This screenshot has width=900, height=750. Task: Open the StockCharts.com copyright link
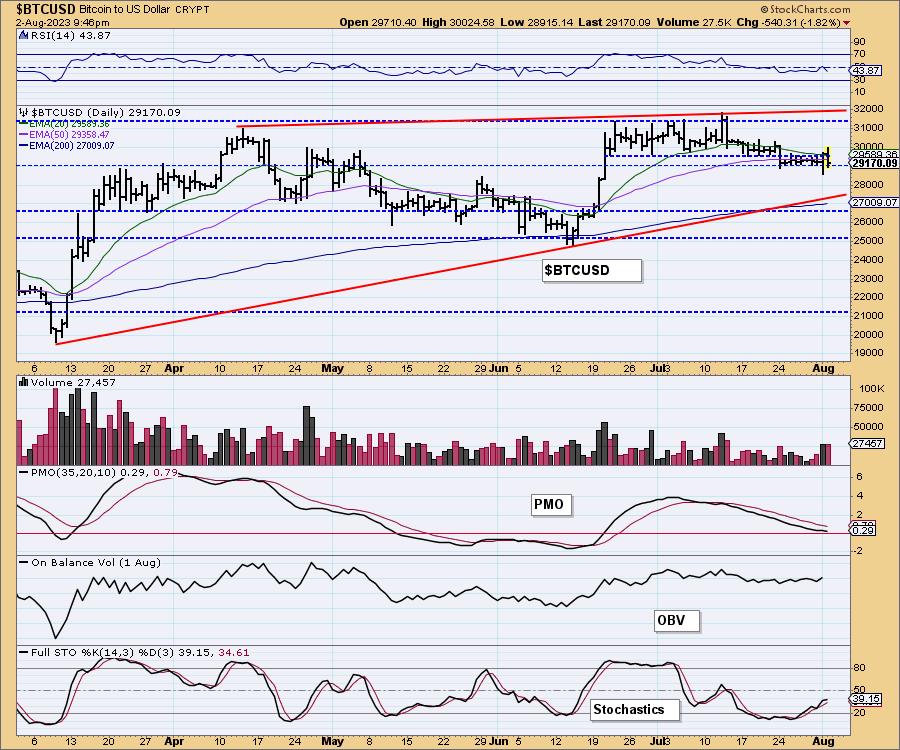coord(806,9)
